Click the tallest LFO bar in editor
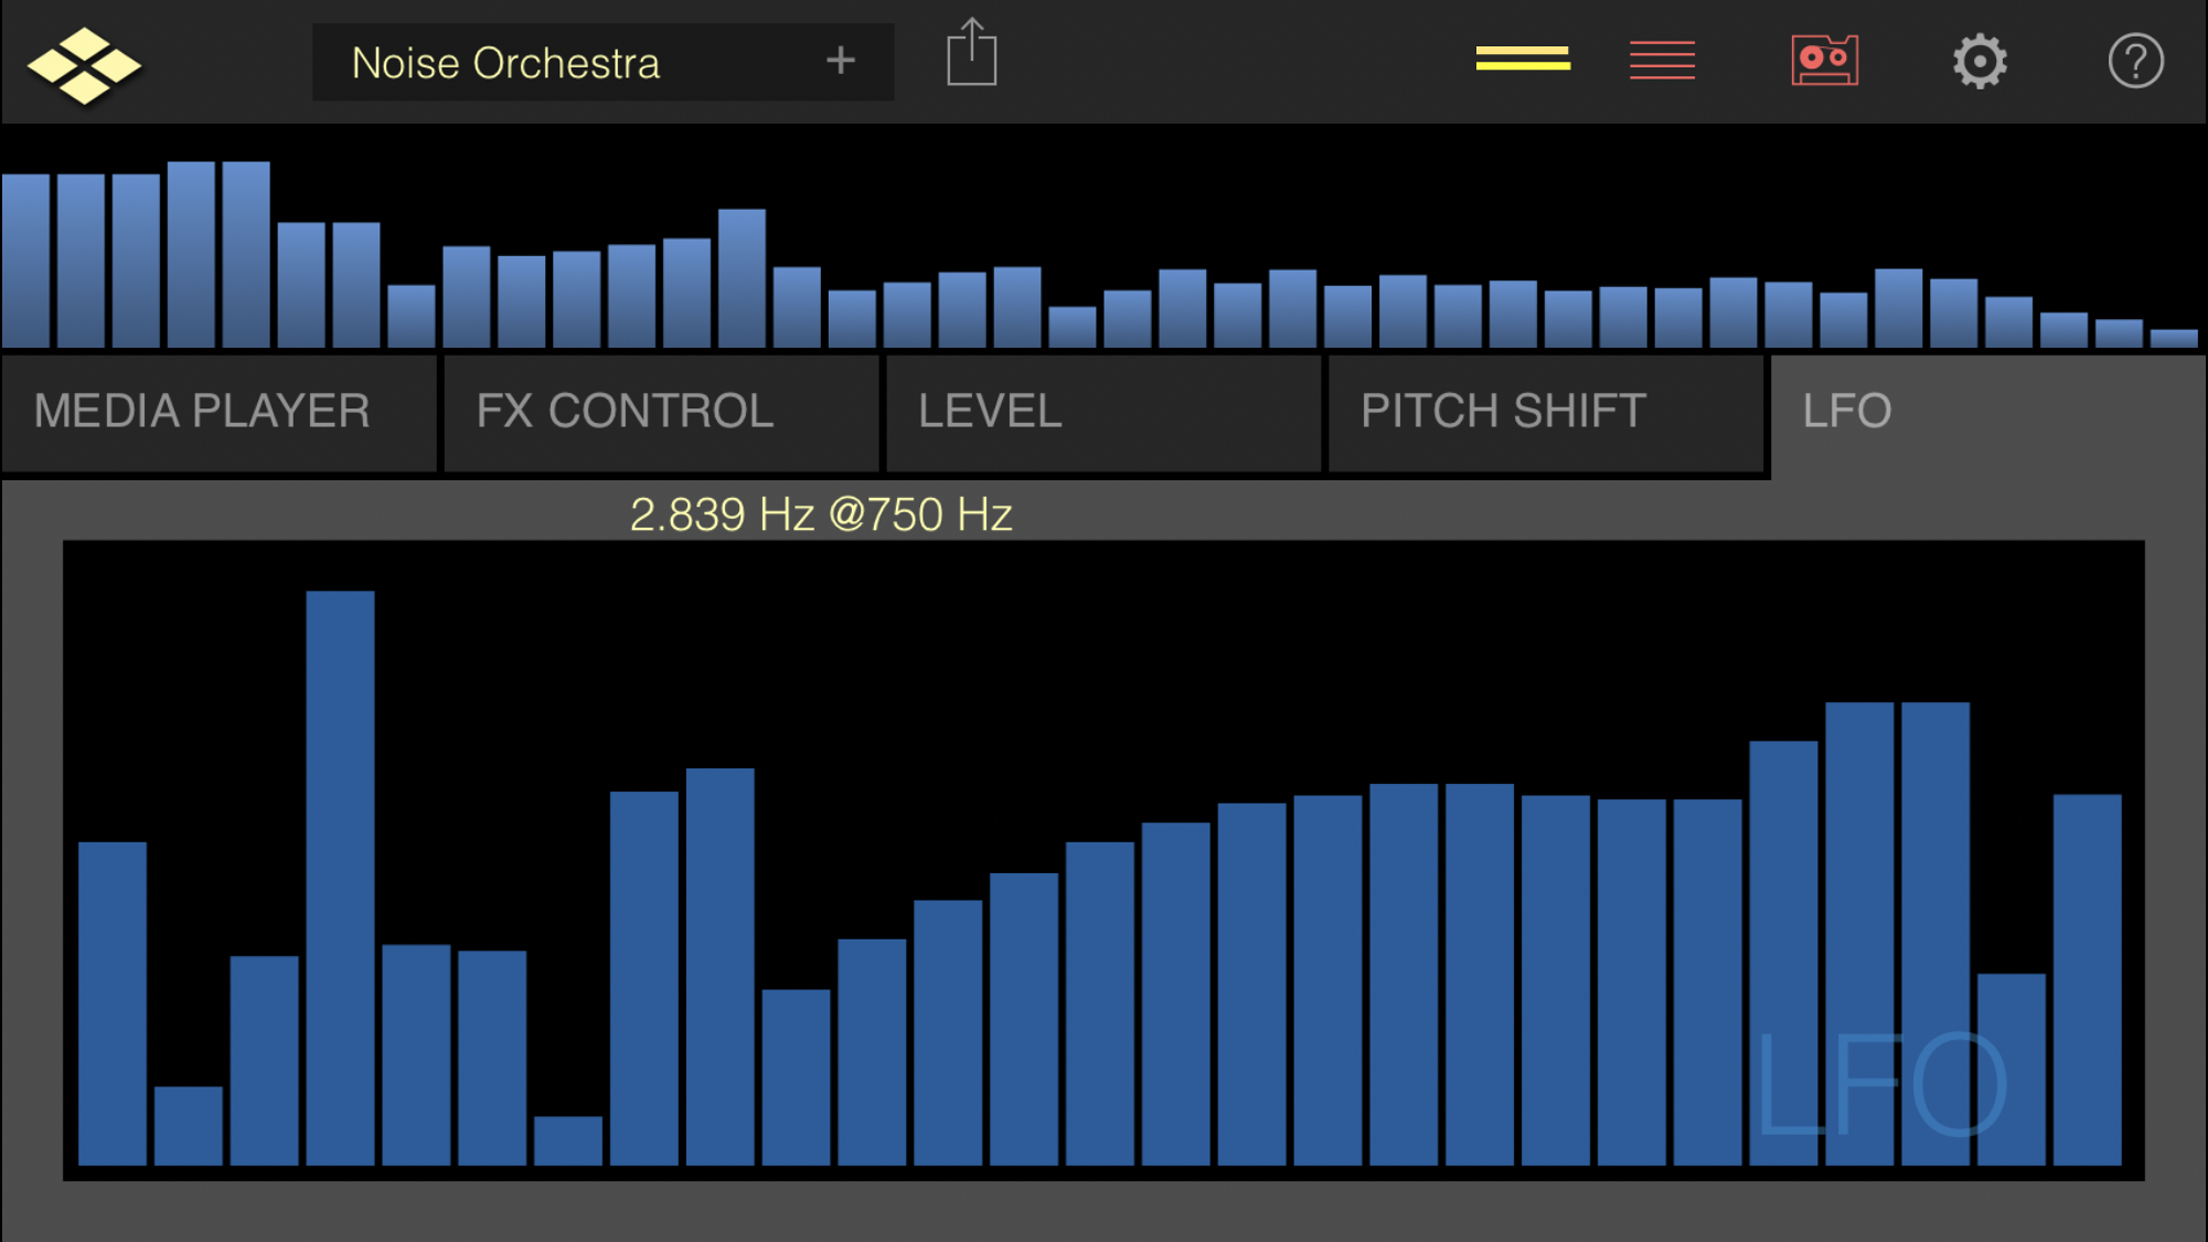 pos(340,878)
